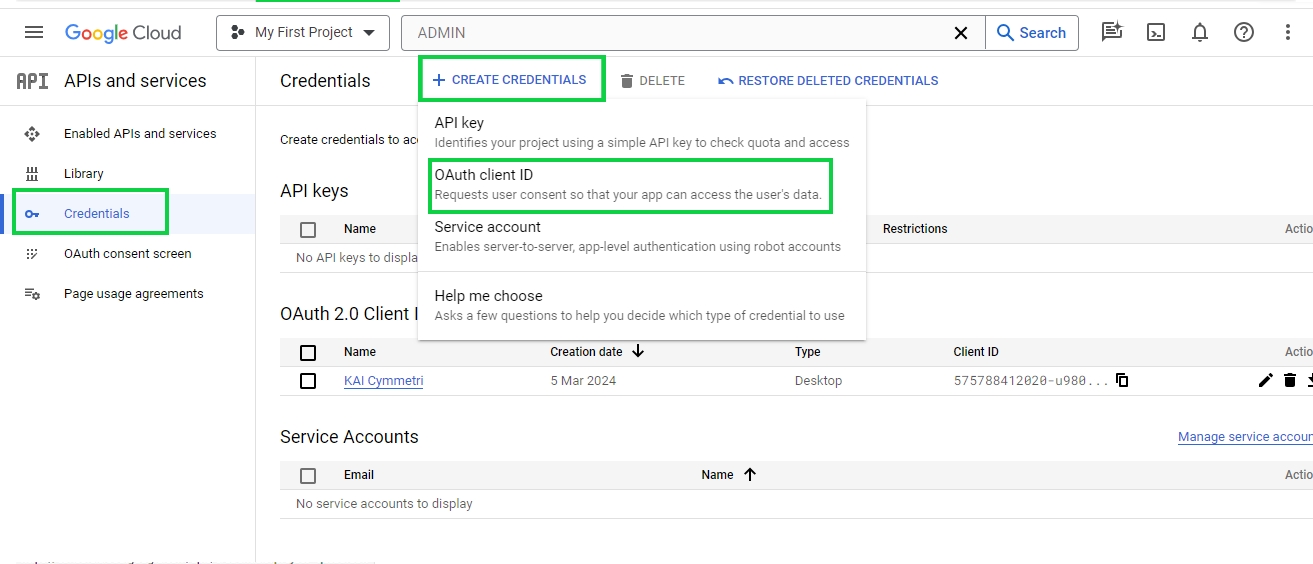Screen dimensions: 1313x564
Task: Open the notifications bell
Action: click(1199, 32)
